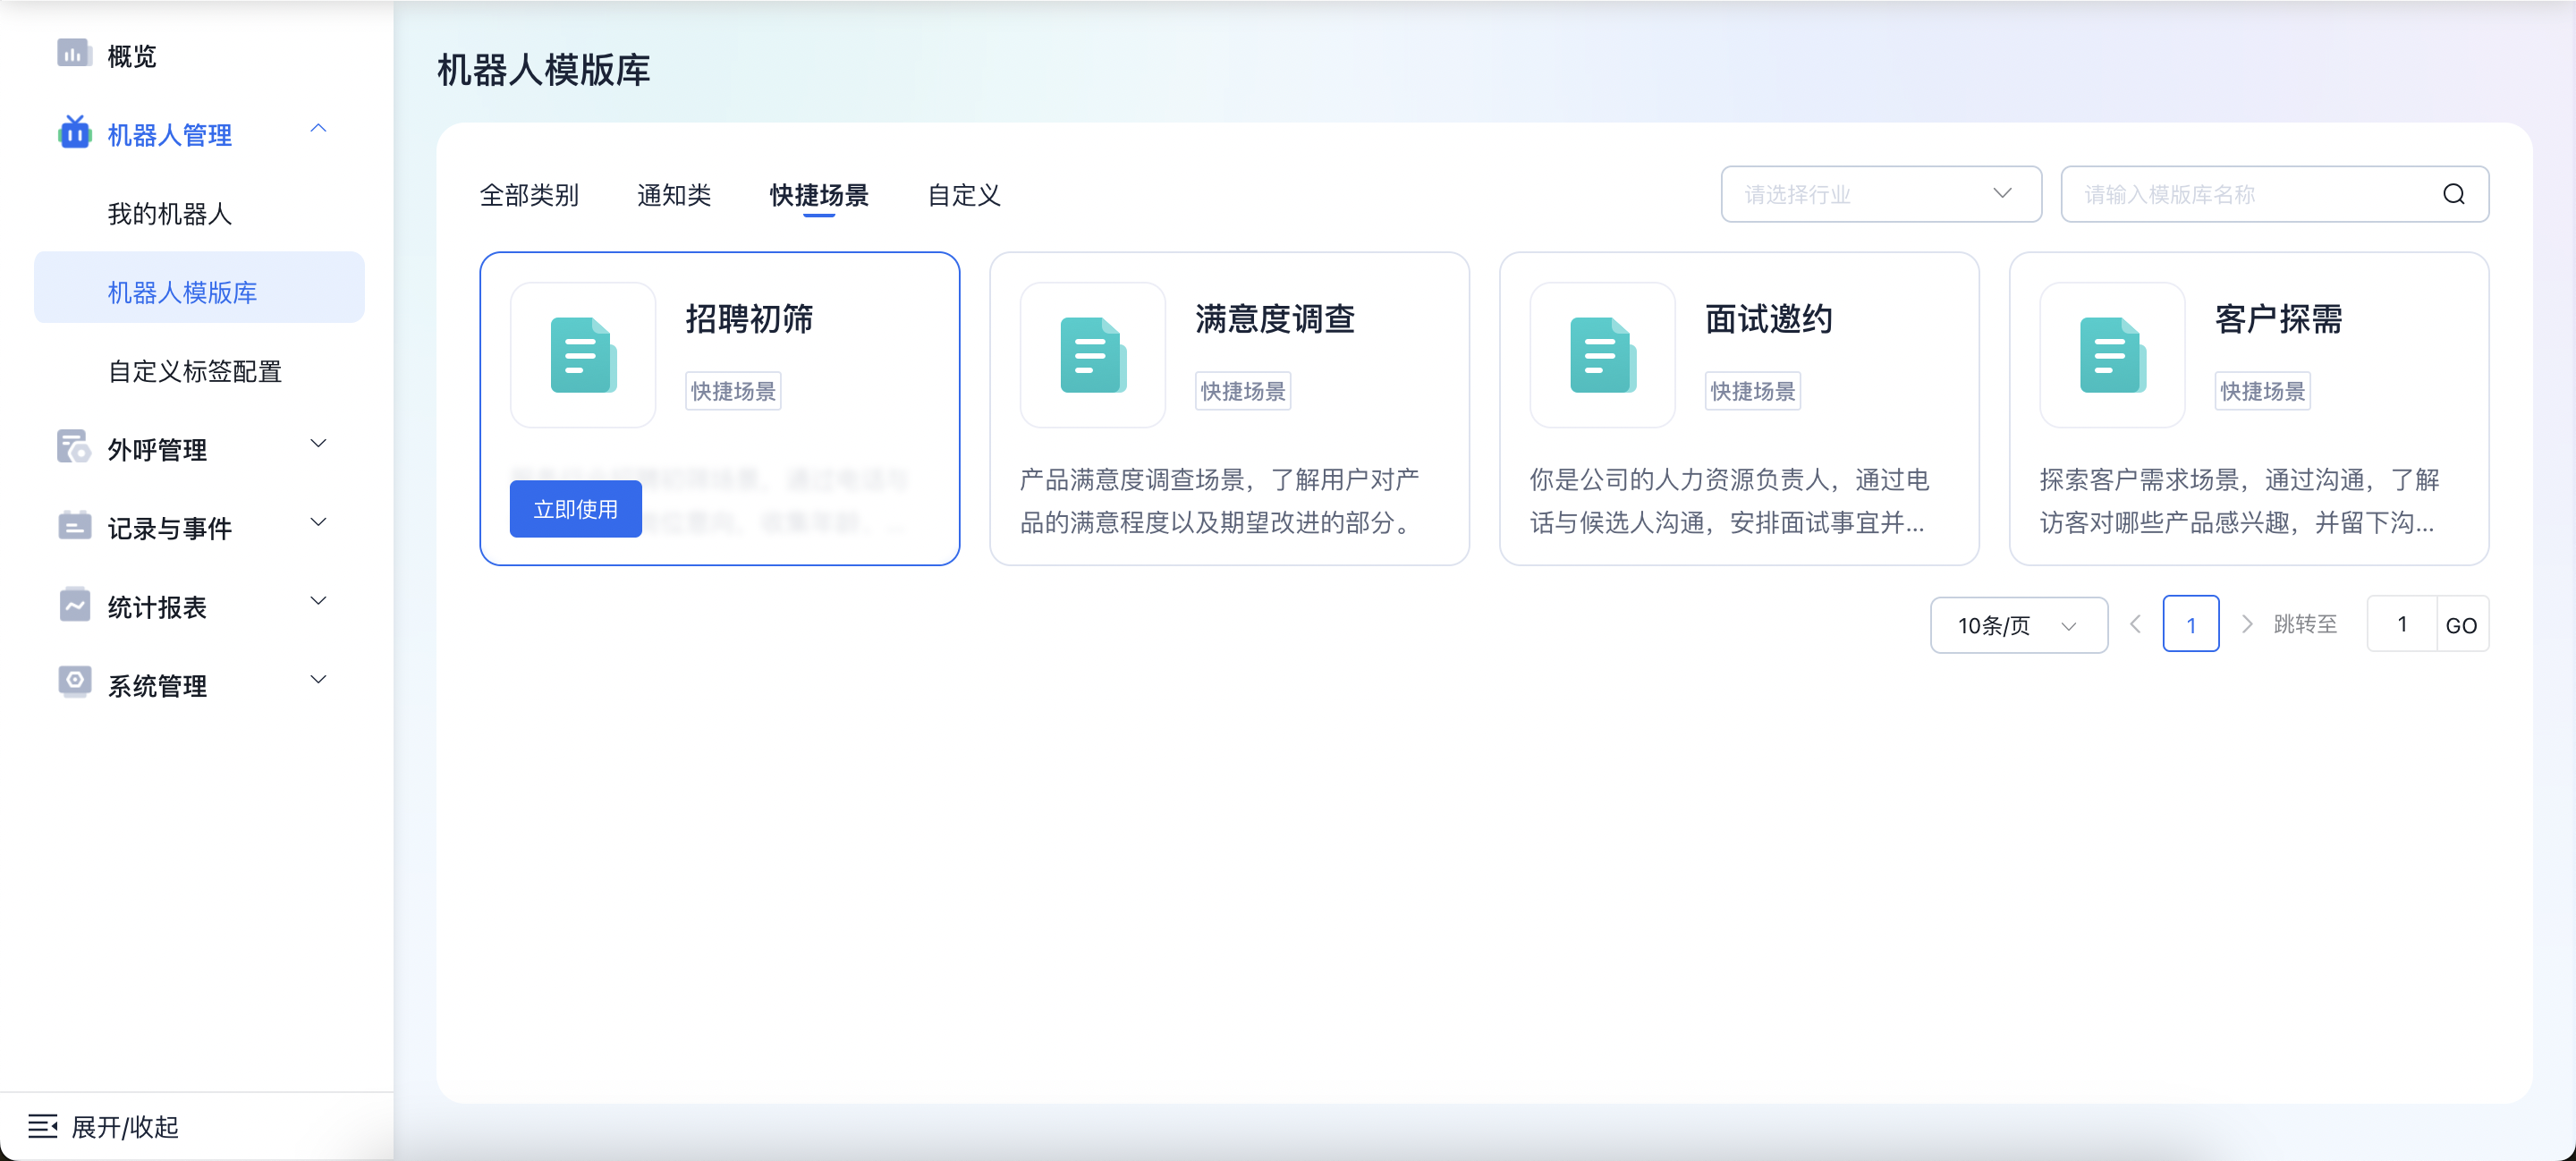Switch to the 全部类别 tab
This screenshot has height=1161, width=2576.
[x=529, y=195]
